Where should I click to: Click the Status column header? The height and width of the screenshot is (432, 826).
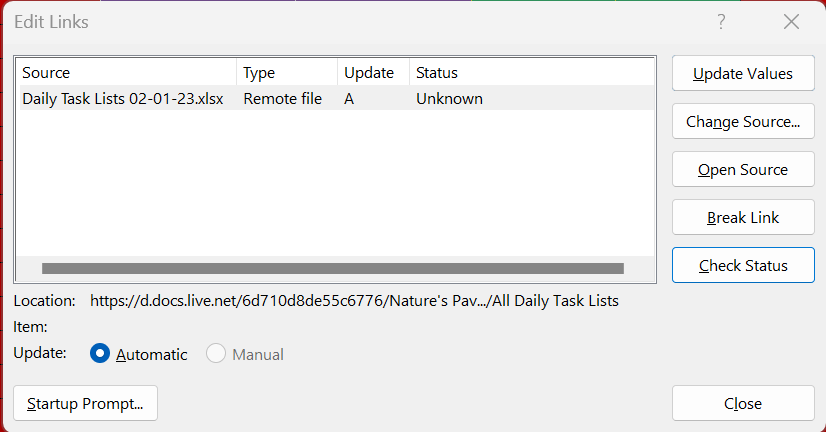click(x=532, y=73)
